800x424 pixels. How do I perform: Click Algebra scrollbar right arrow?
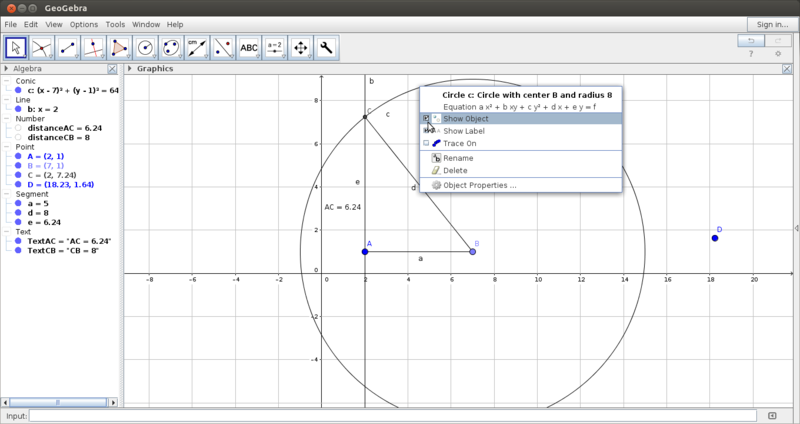[113, 403]
